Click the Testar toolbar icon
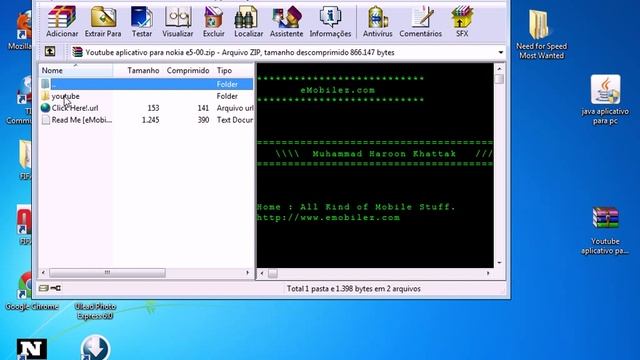Screen dimensions: 640x360 pyautogui.click(x=142, y=21)
